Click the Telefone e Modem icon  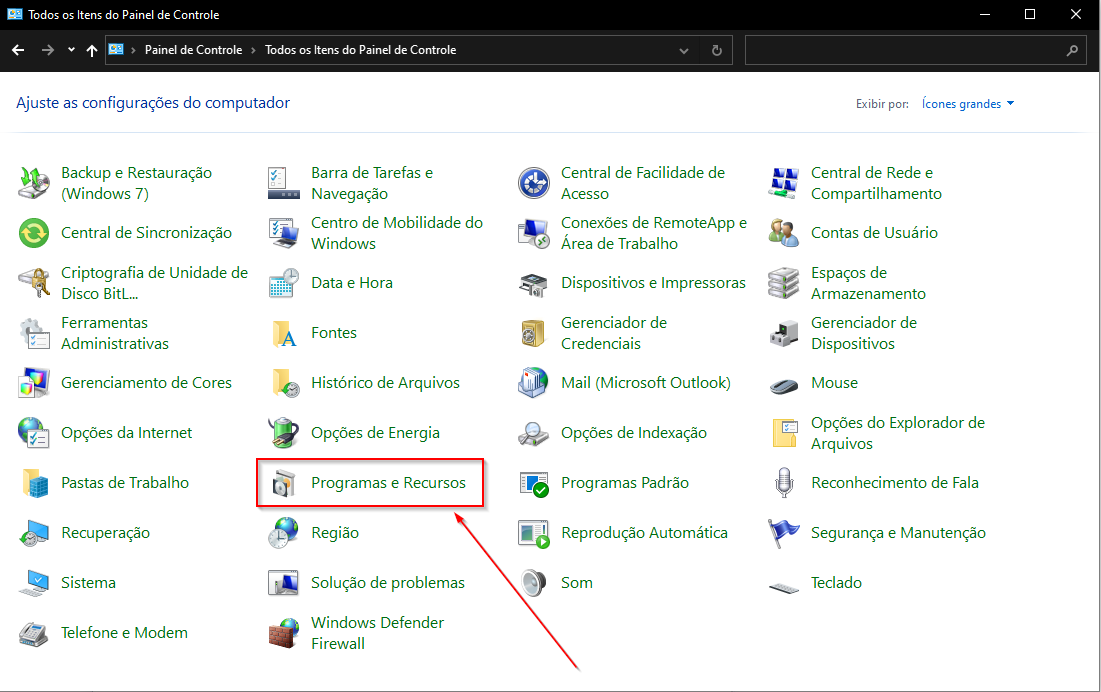[34, 633]
